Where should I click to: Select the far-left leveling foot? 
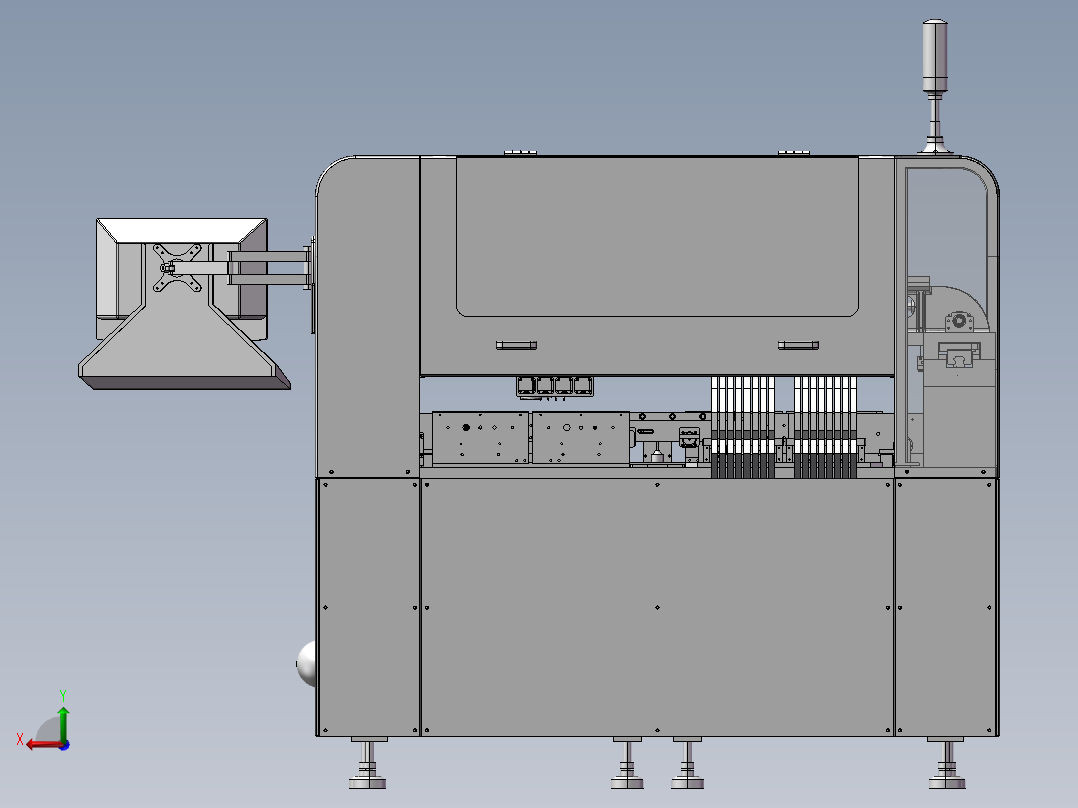tap(368, 763)
